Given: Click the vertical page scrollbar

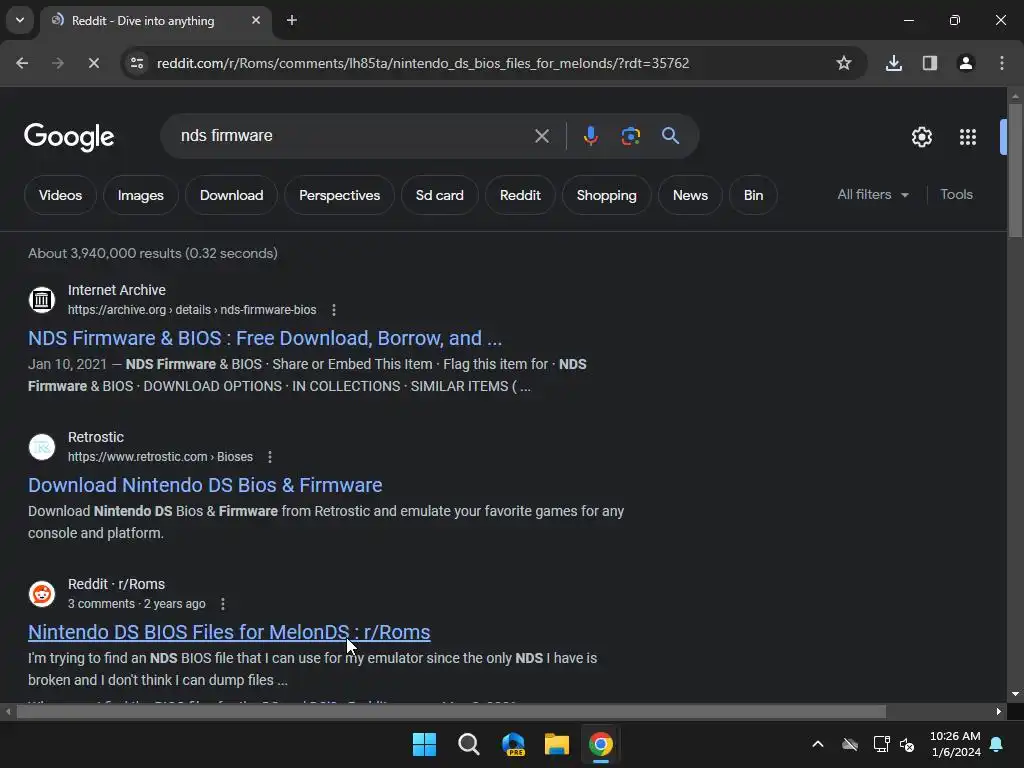Looking at the screenshot, I should pos(1015,170).
